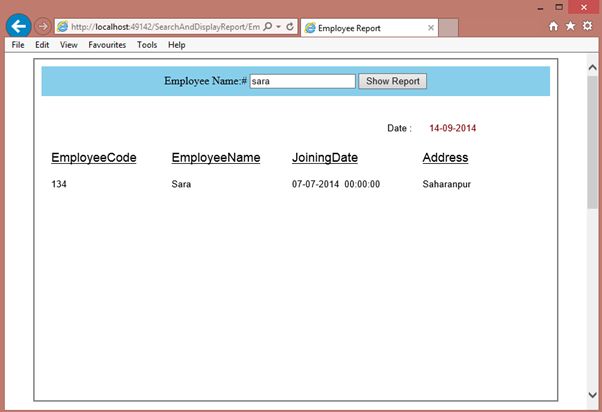The height and width of the screenshot is (412, 602).
Task: Open the Edit menu
Action: [x=42, y=45]
